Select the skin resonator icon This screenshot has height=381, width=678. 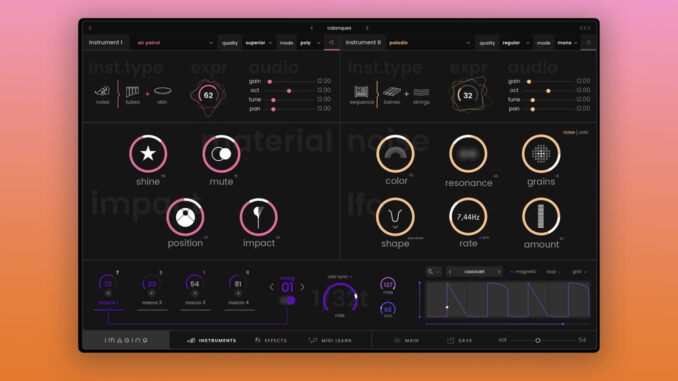tap(163, 91)
